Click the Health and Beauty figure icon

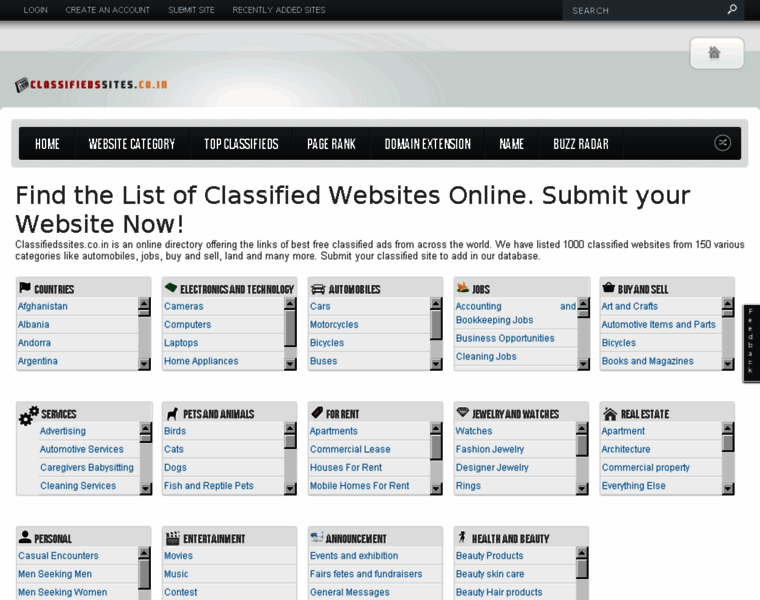(462, 537)
